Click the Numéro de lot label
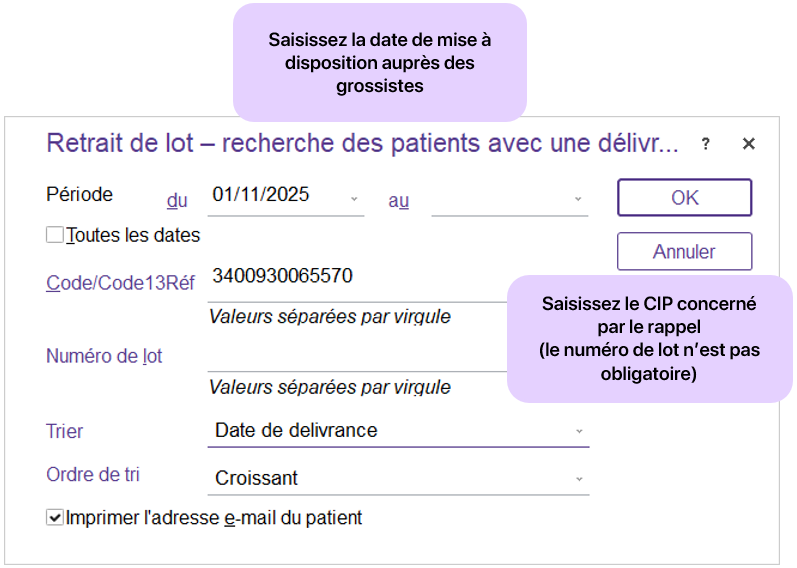Image resolution: width=797 pixels, height=568 pixels. [x=104, y=356]
